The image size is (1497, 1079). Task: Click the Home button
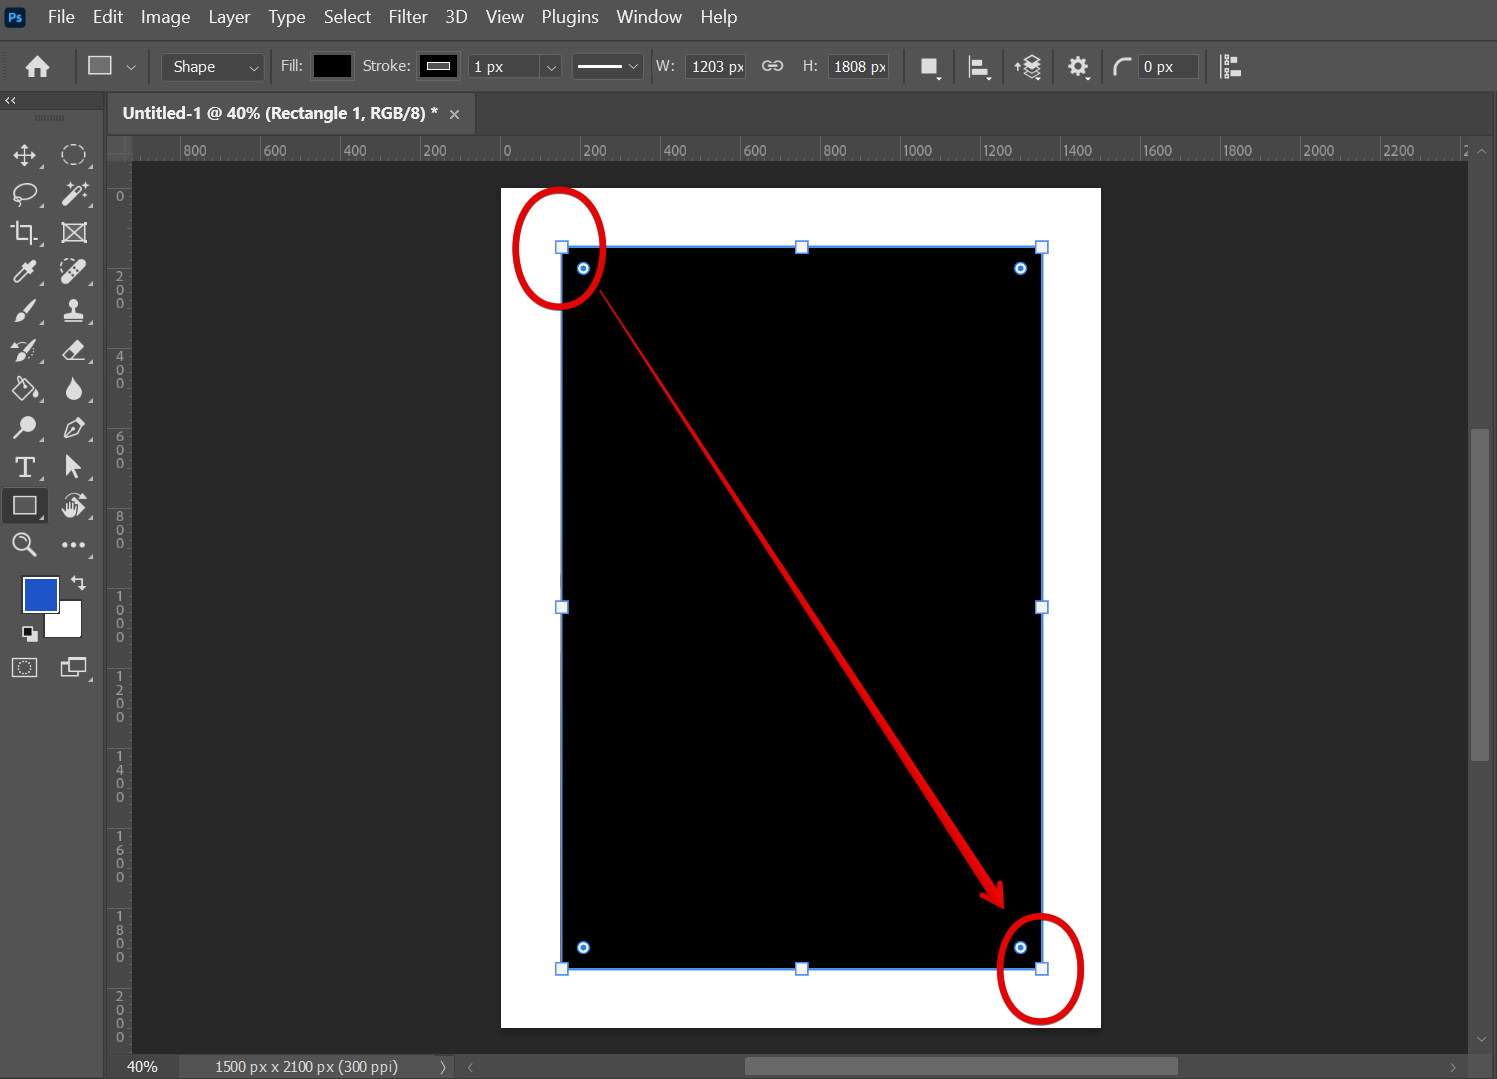[38, 67]
